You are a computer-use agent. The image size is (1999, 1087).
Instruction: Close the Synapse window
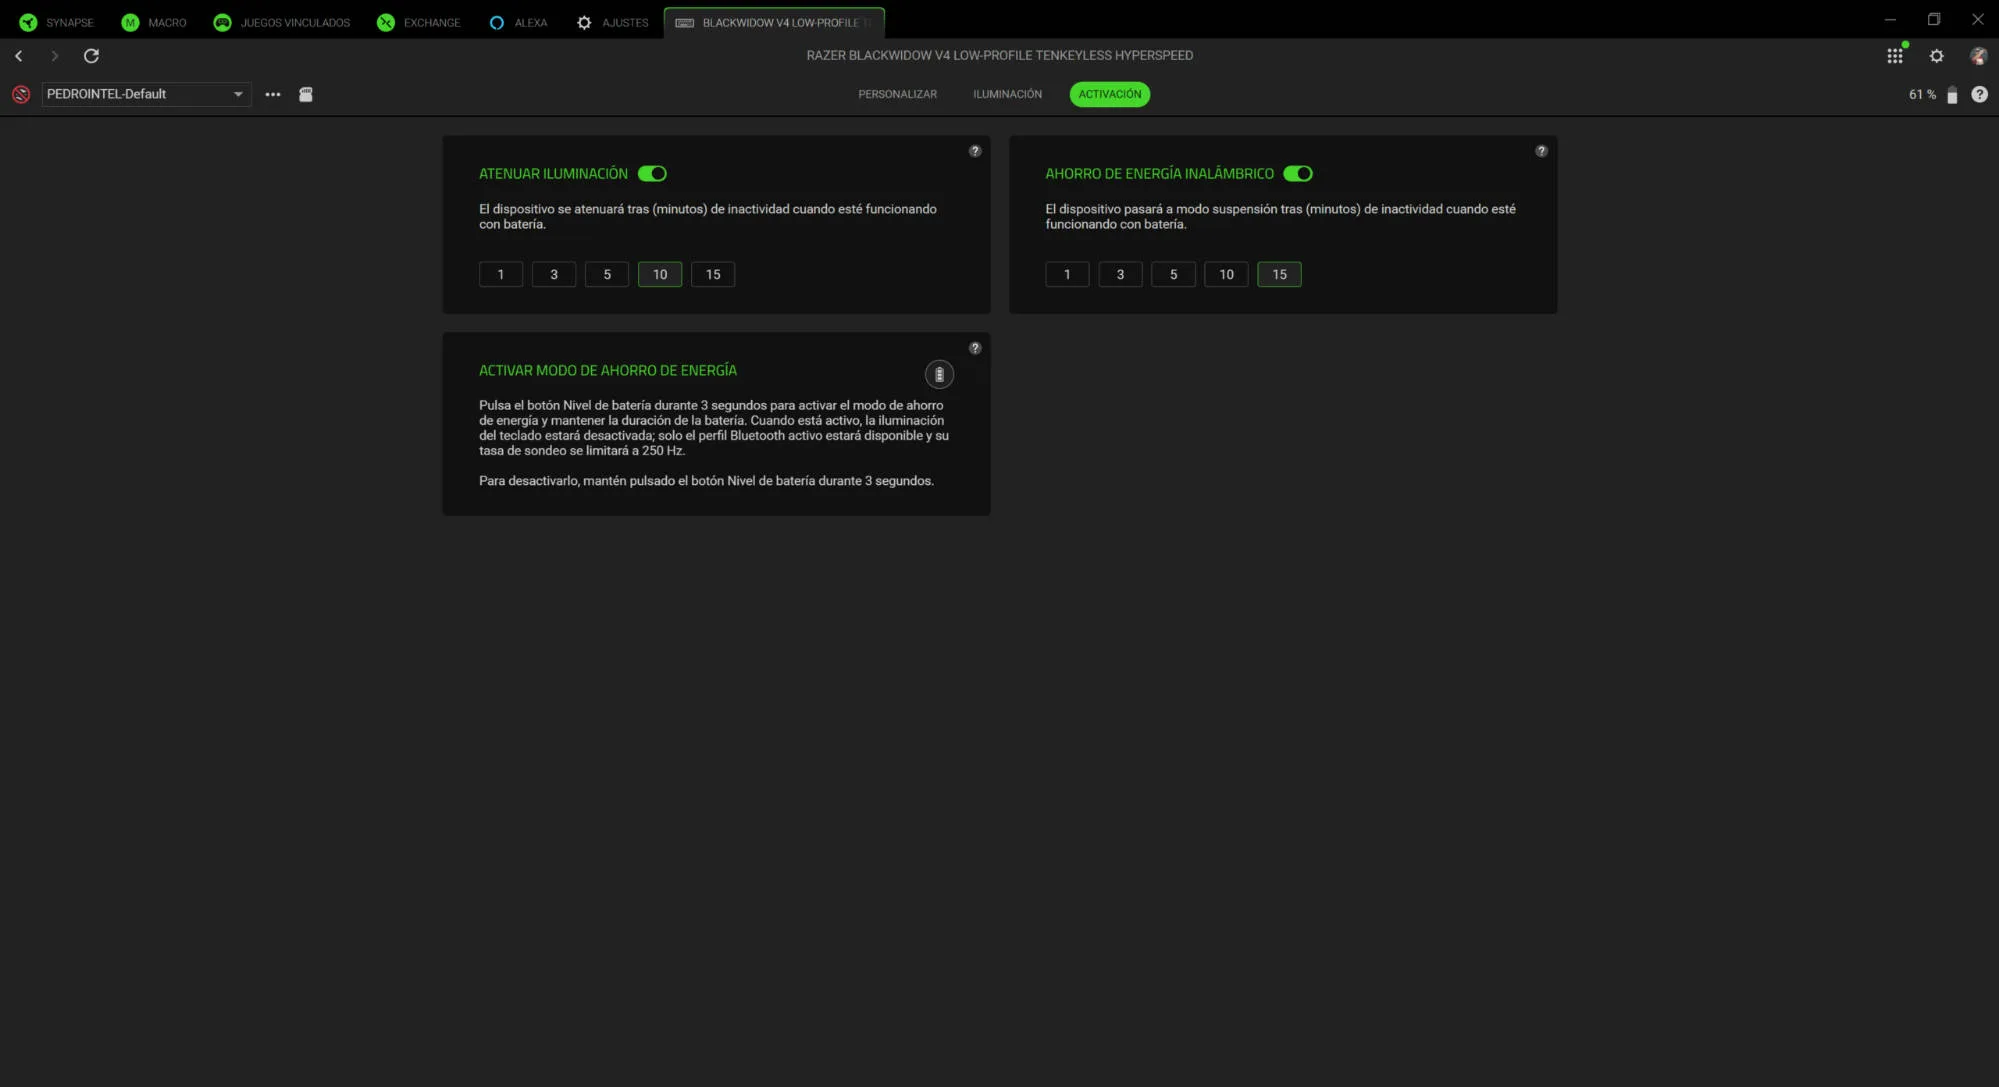[x=1977, y=20]
